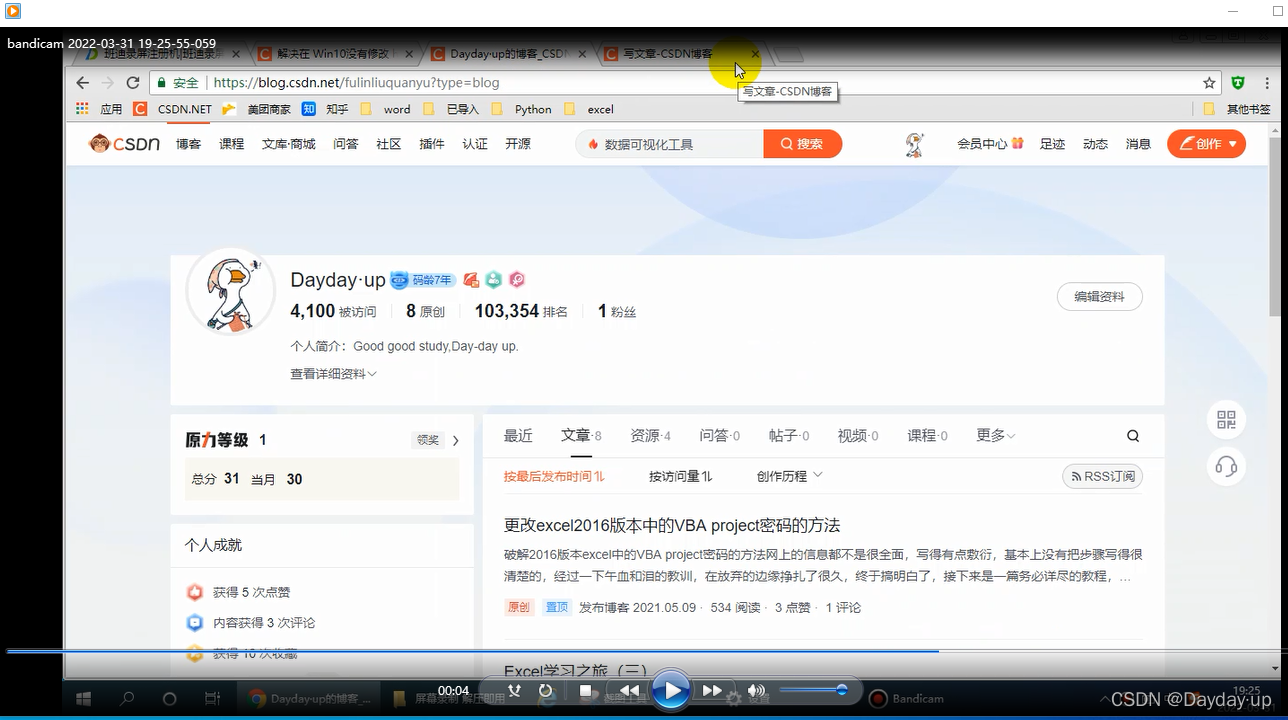
Task: Click the search magnifier in the tab bar
Action: tap(1133, 436)
